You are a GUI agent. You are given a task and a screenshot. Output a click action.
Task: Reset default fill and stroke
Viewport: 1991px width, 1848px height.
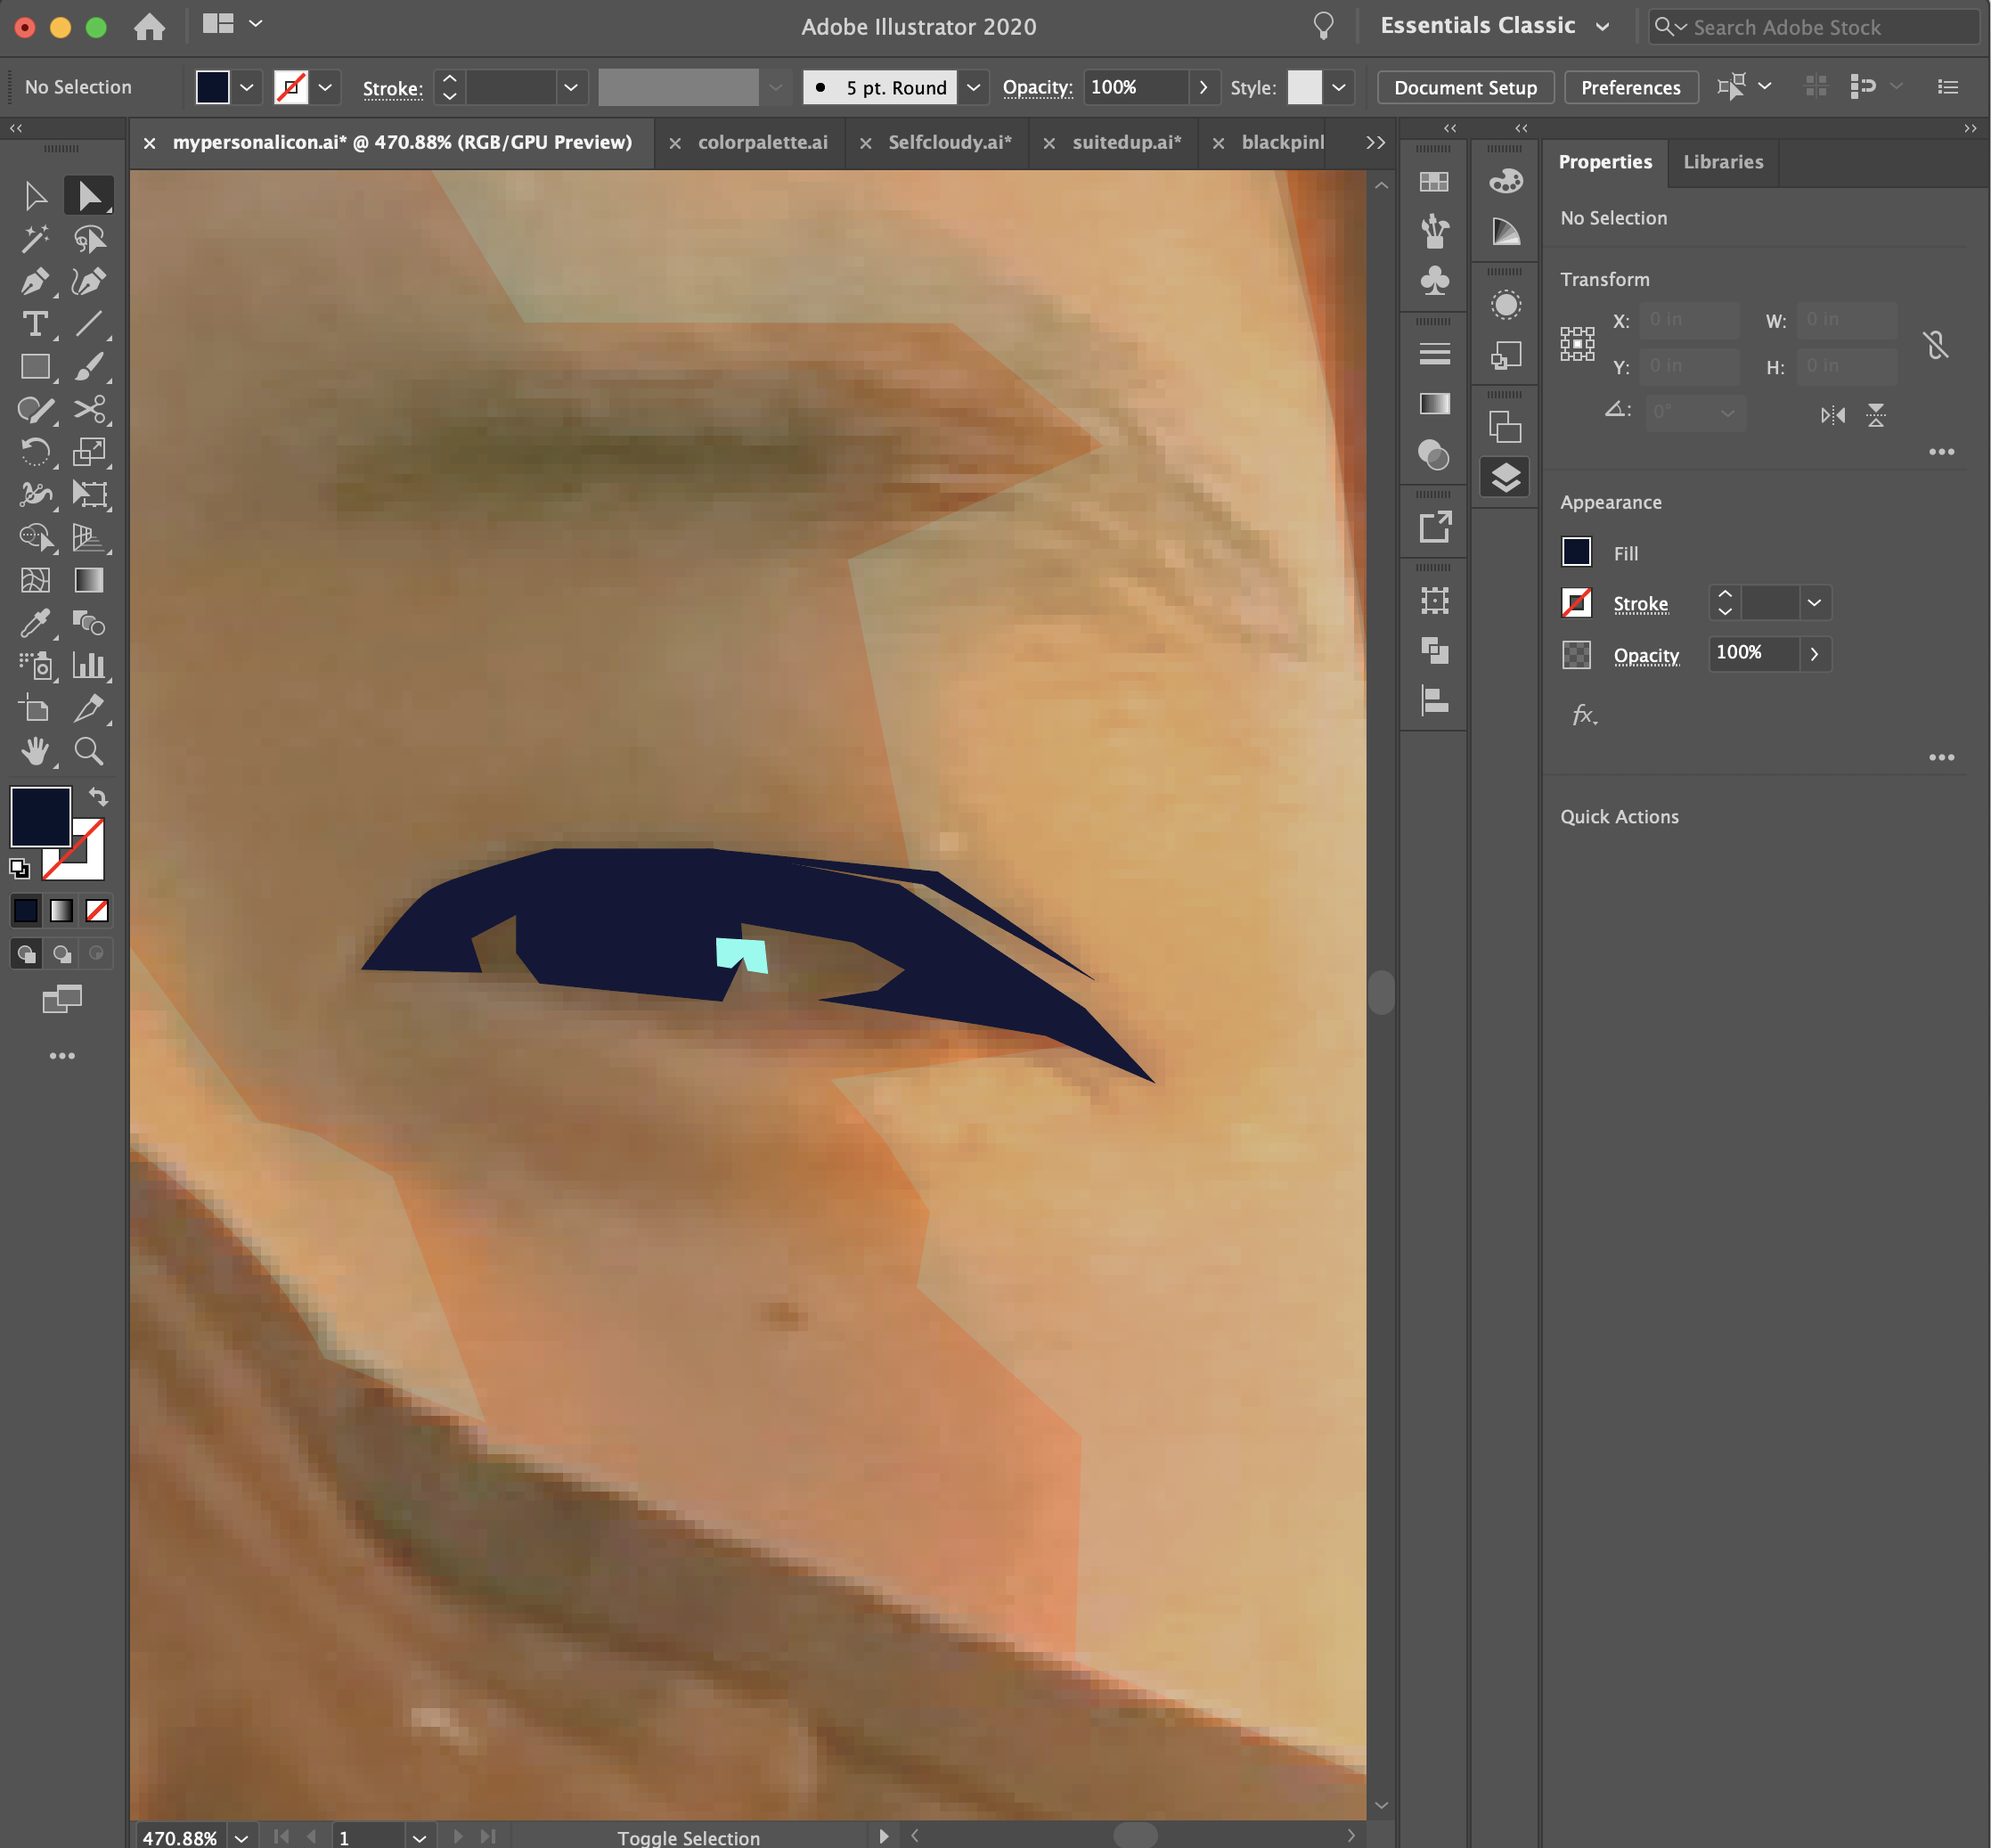(19, 868)
